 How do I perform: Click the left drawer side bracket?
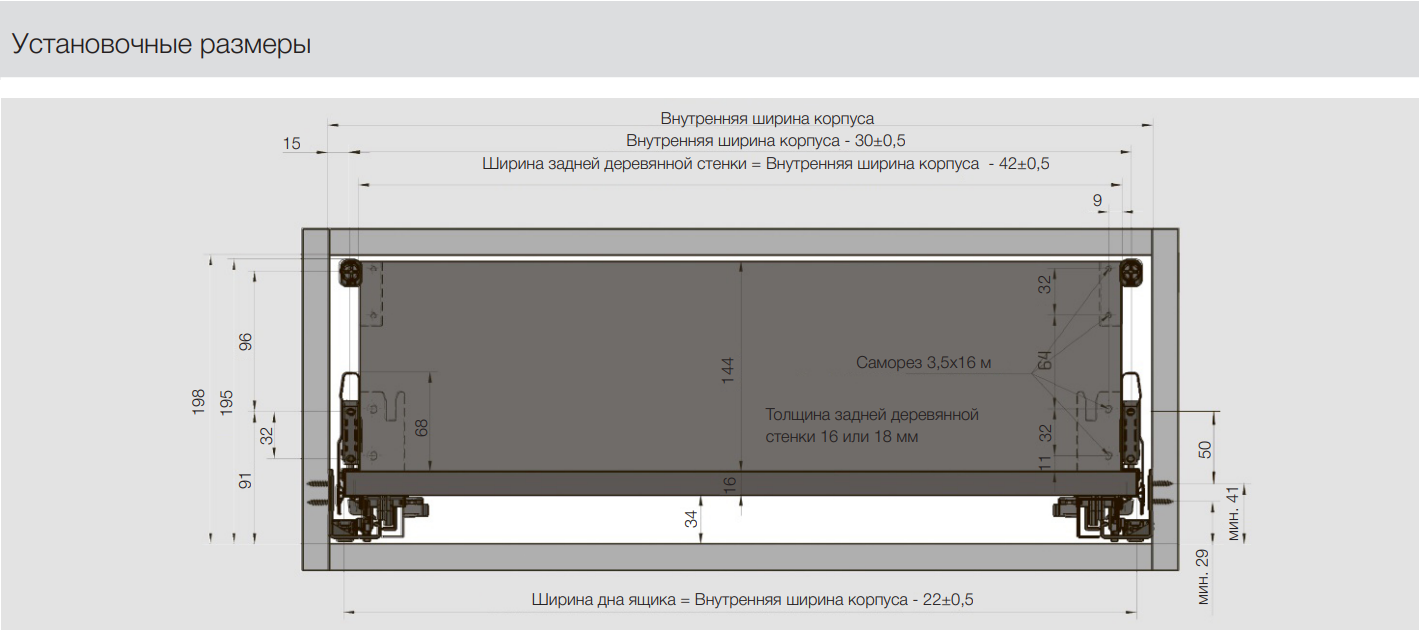click(351, 420)
